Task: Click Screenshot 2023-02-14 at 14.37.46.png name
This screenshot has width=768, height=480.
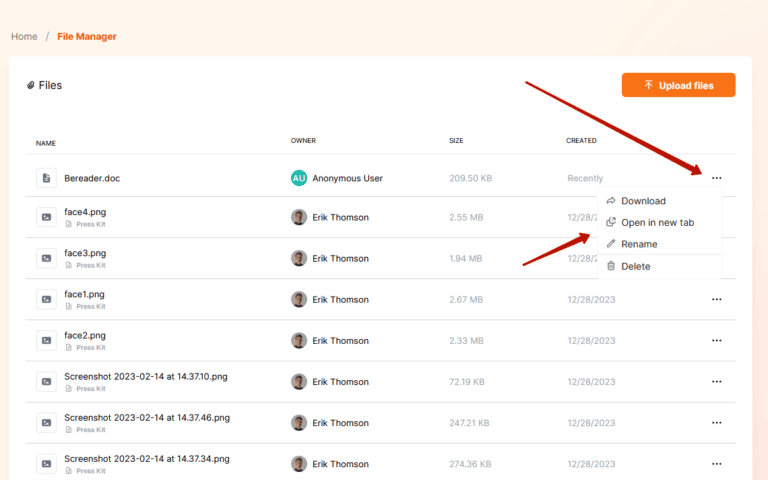Action: tap(147, 418)
